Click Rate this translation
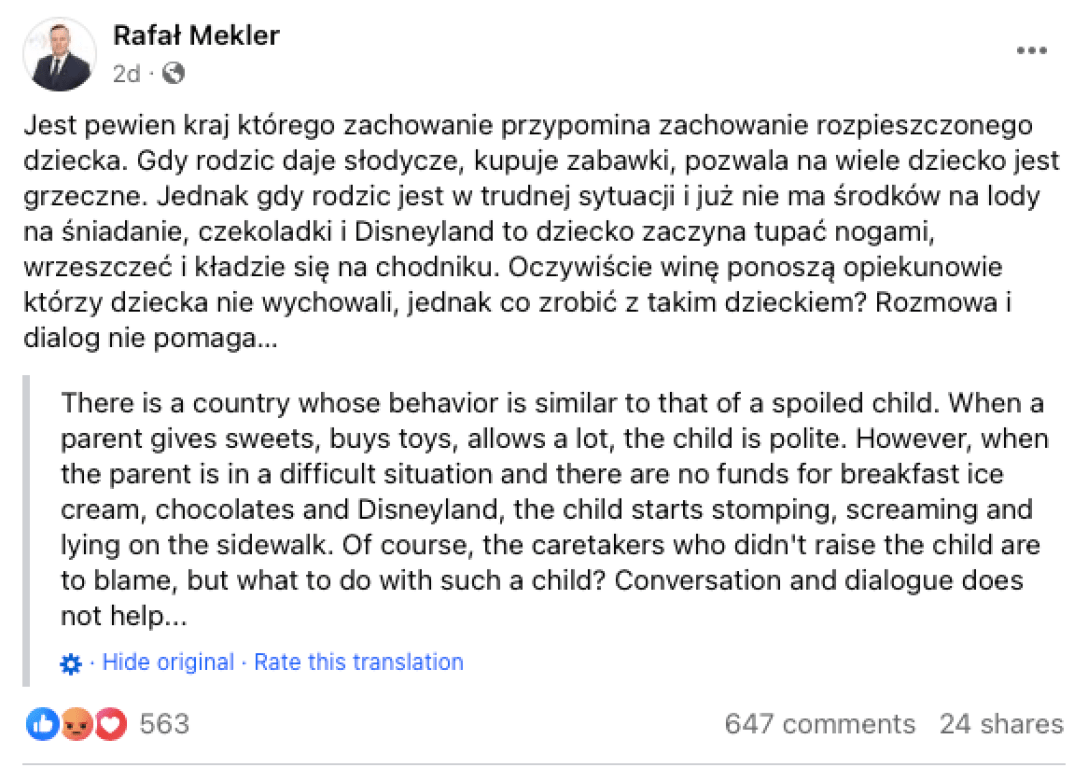 pyautogui.click(x=358, y=662)
